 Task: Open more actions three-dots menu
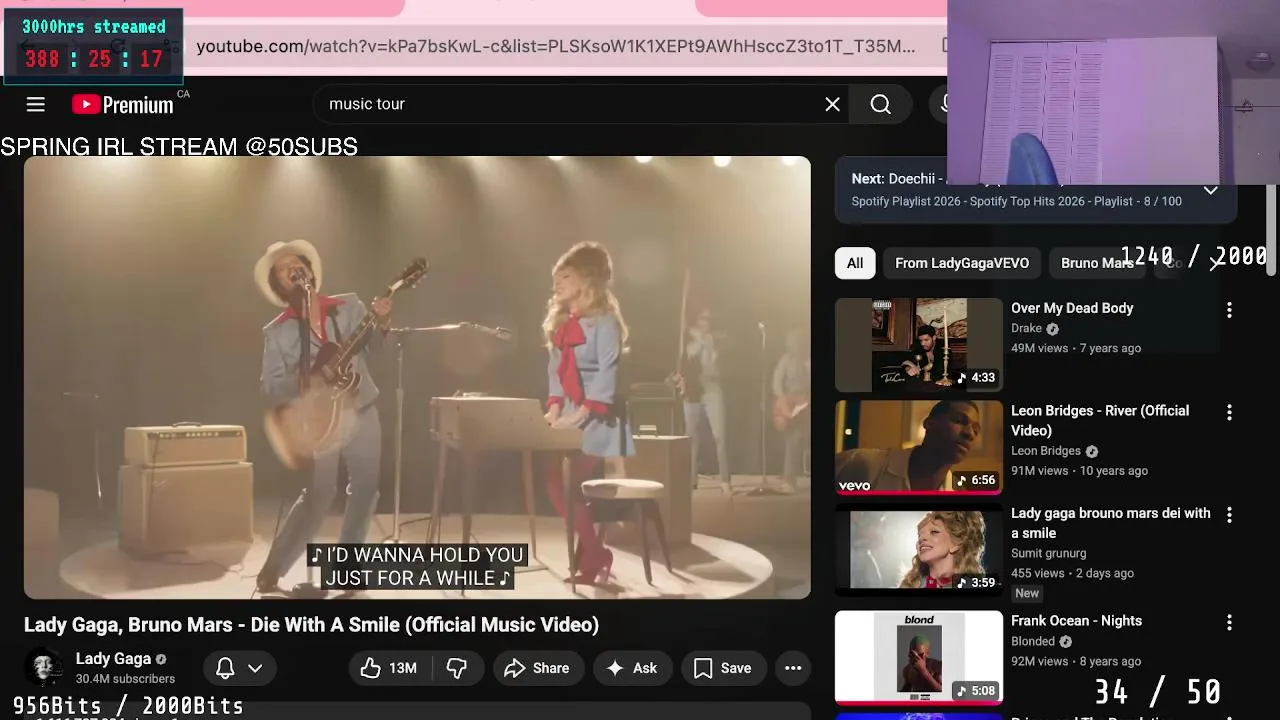click(x=793, y=668)
